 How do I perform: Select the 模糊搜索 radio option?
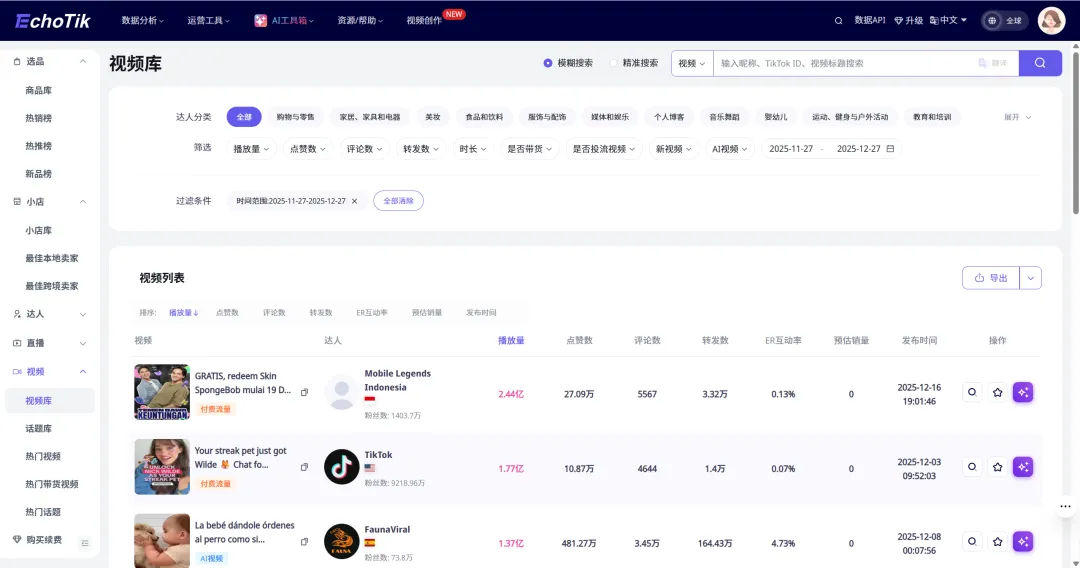tap(548, 63)
